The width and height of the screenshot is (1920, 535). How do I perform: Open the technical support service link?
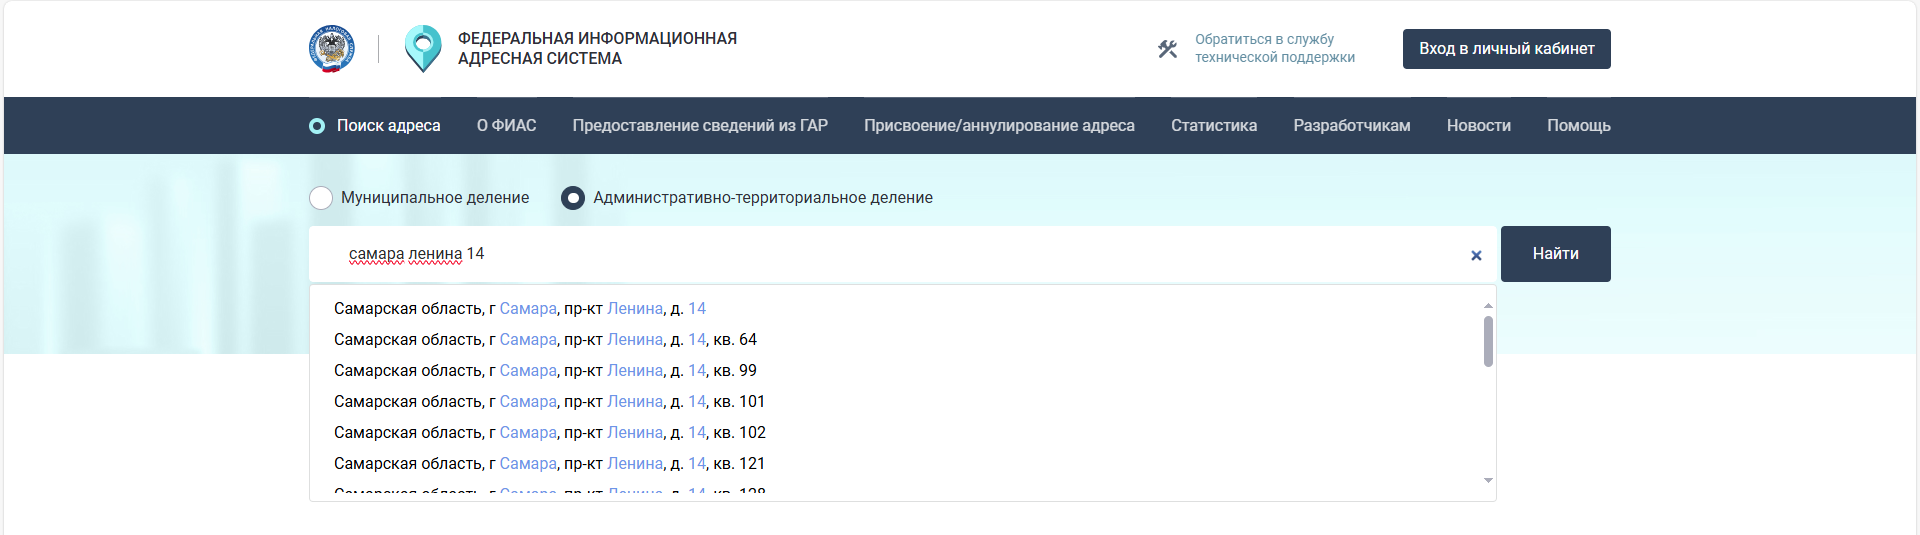pyautogui.click(x=1274, y=49)
